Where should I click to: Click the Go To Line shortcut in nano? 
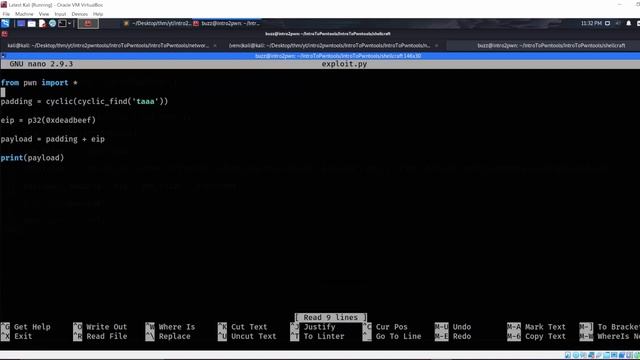(392, 336)
